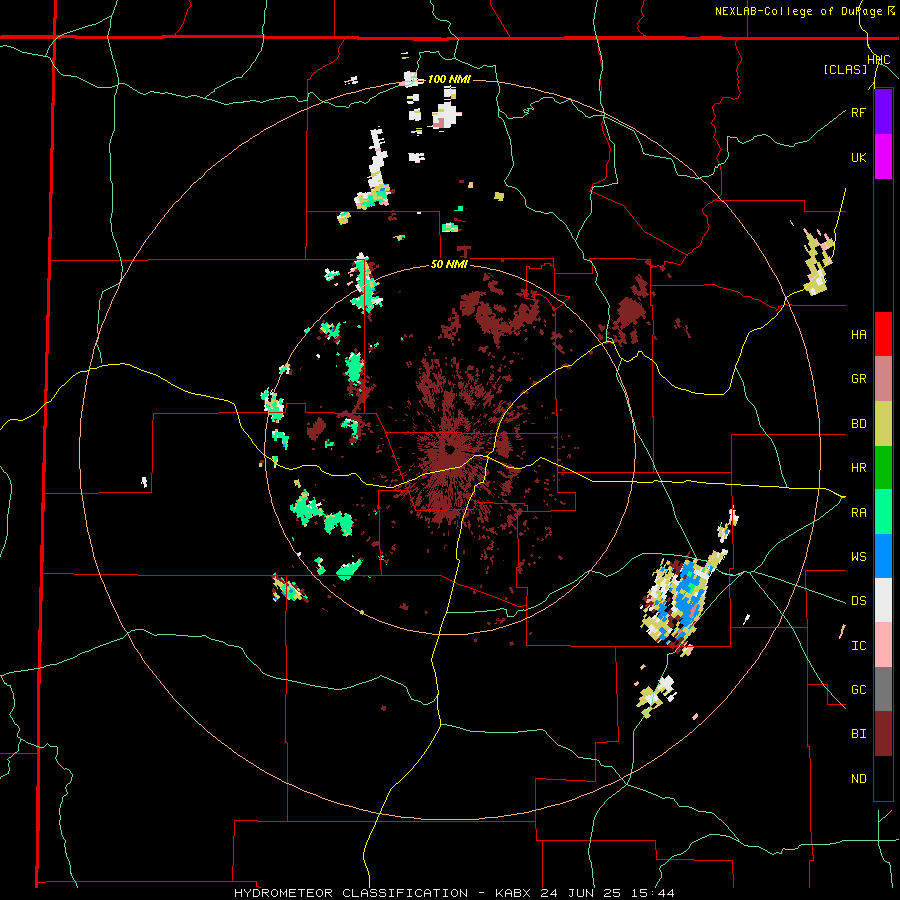Click the RF purple legend color block
The width and height of the screenshot is (900, 900).
[x=883, y=112]
